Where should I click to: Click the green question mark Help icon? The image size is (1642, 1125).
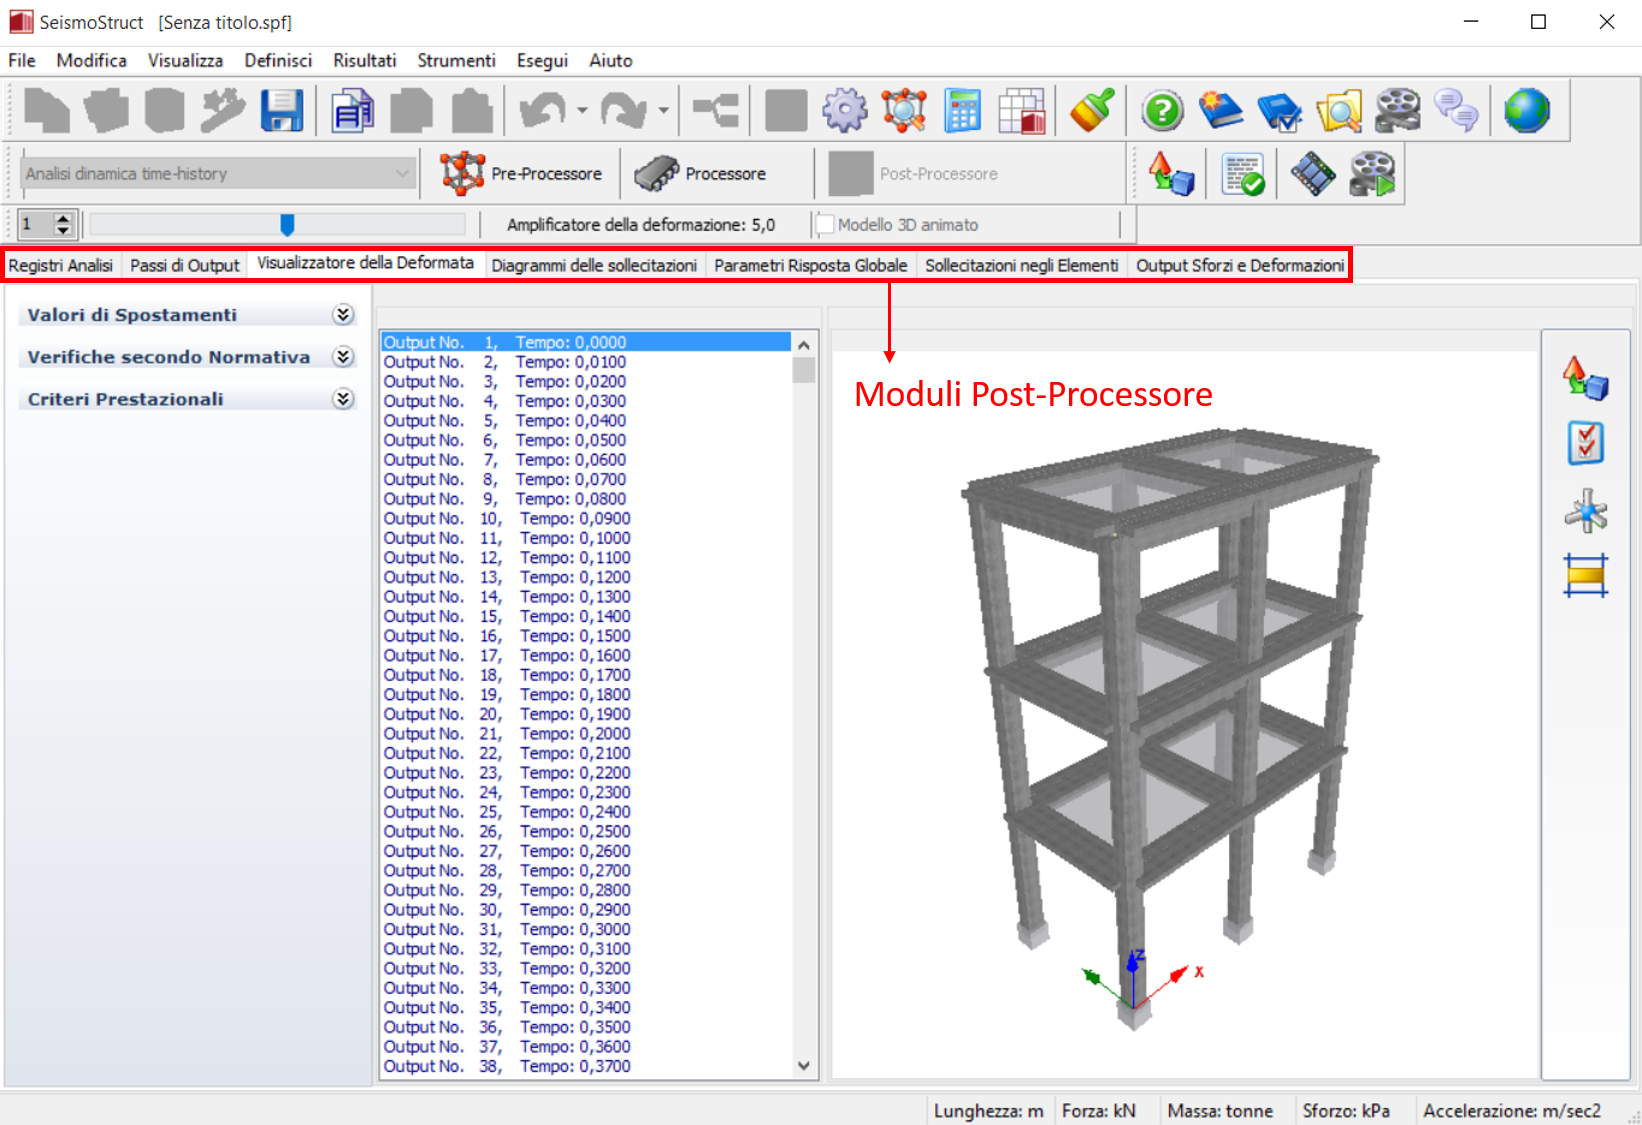[x=1162, y=111]
